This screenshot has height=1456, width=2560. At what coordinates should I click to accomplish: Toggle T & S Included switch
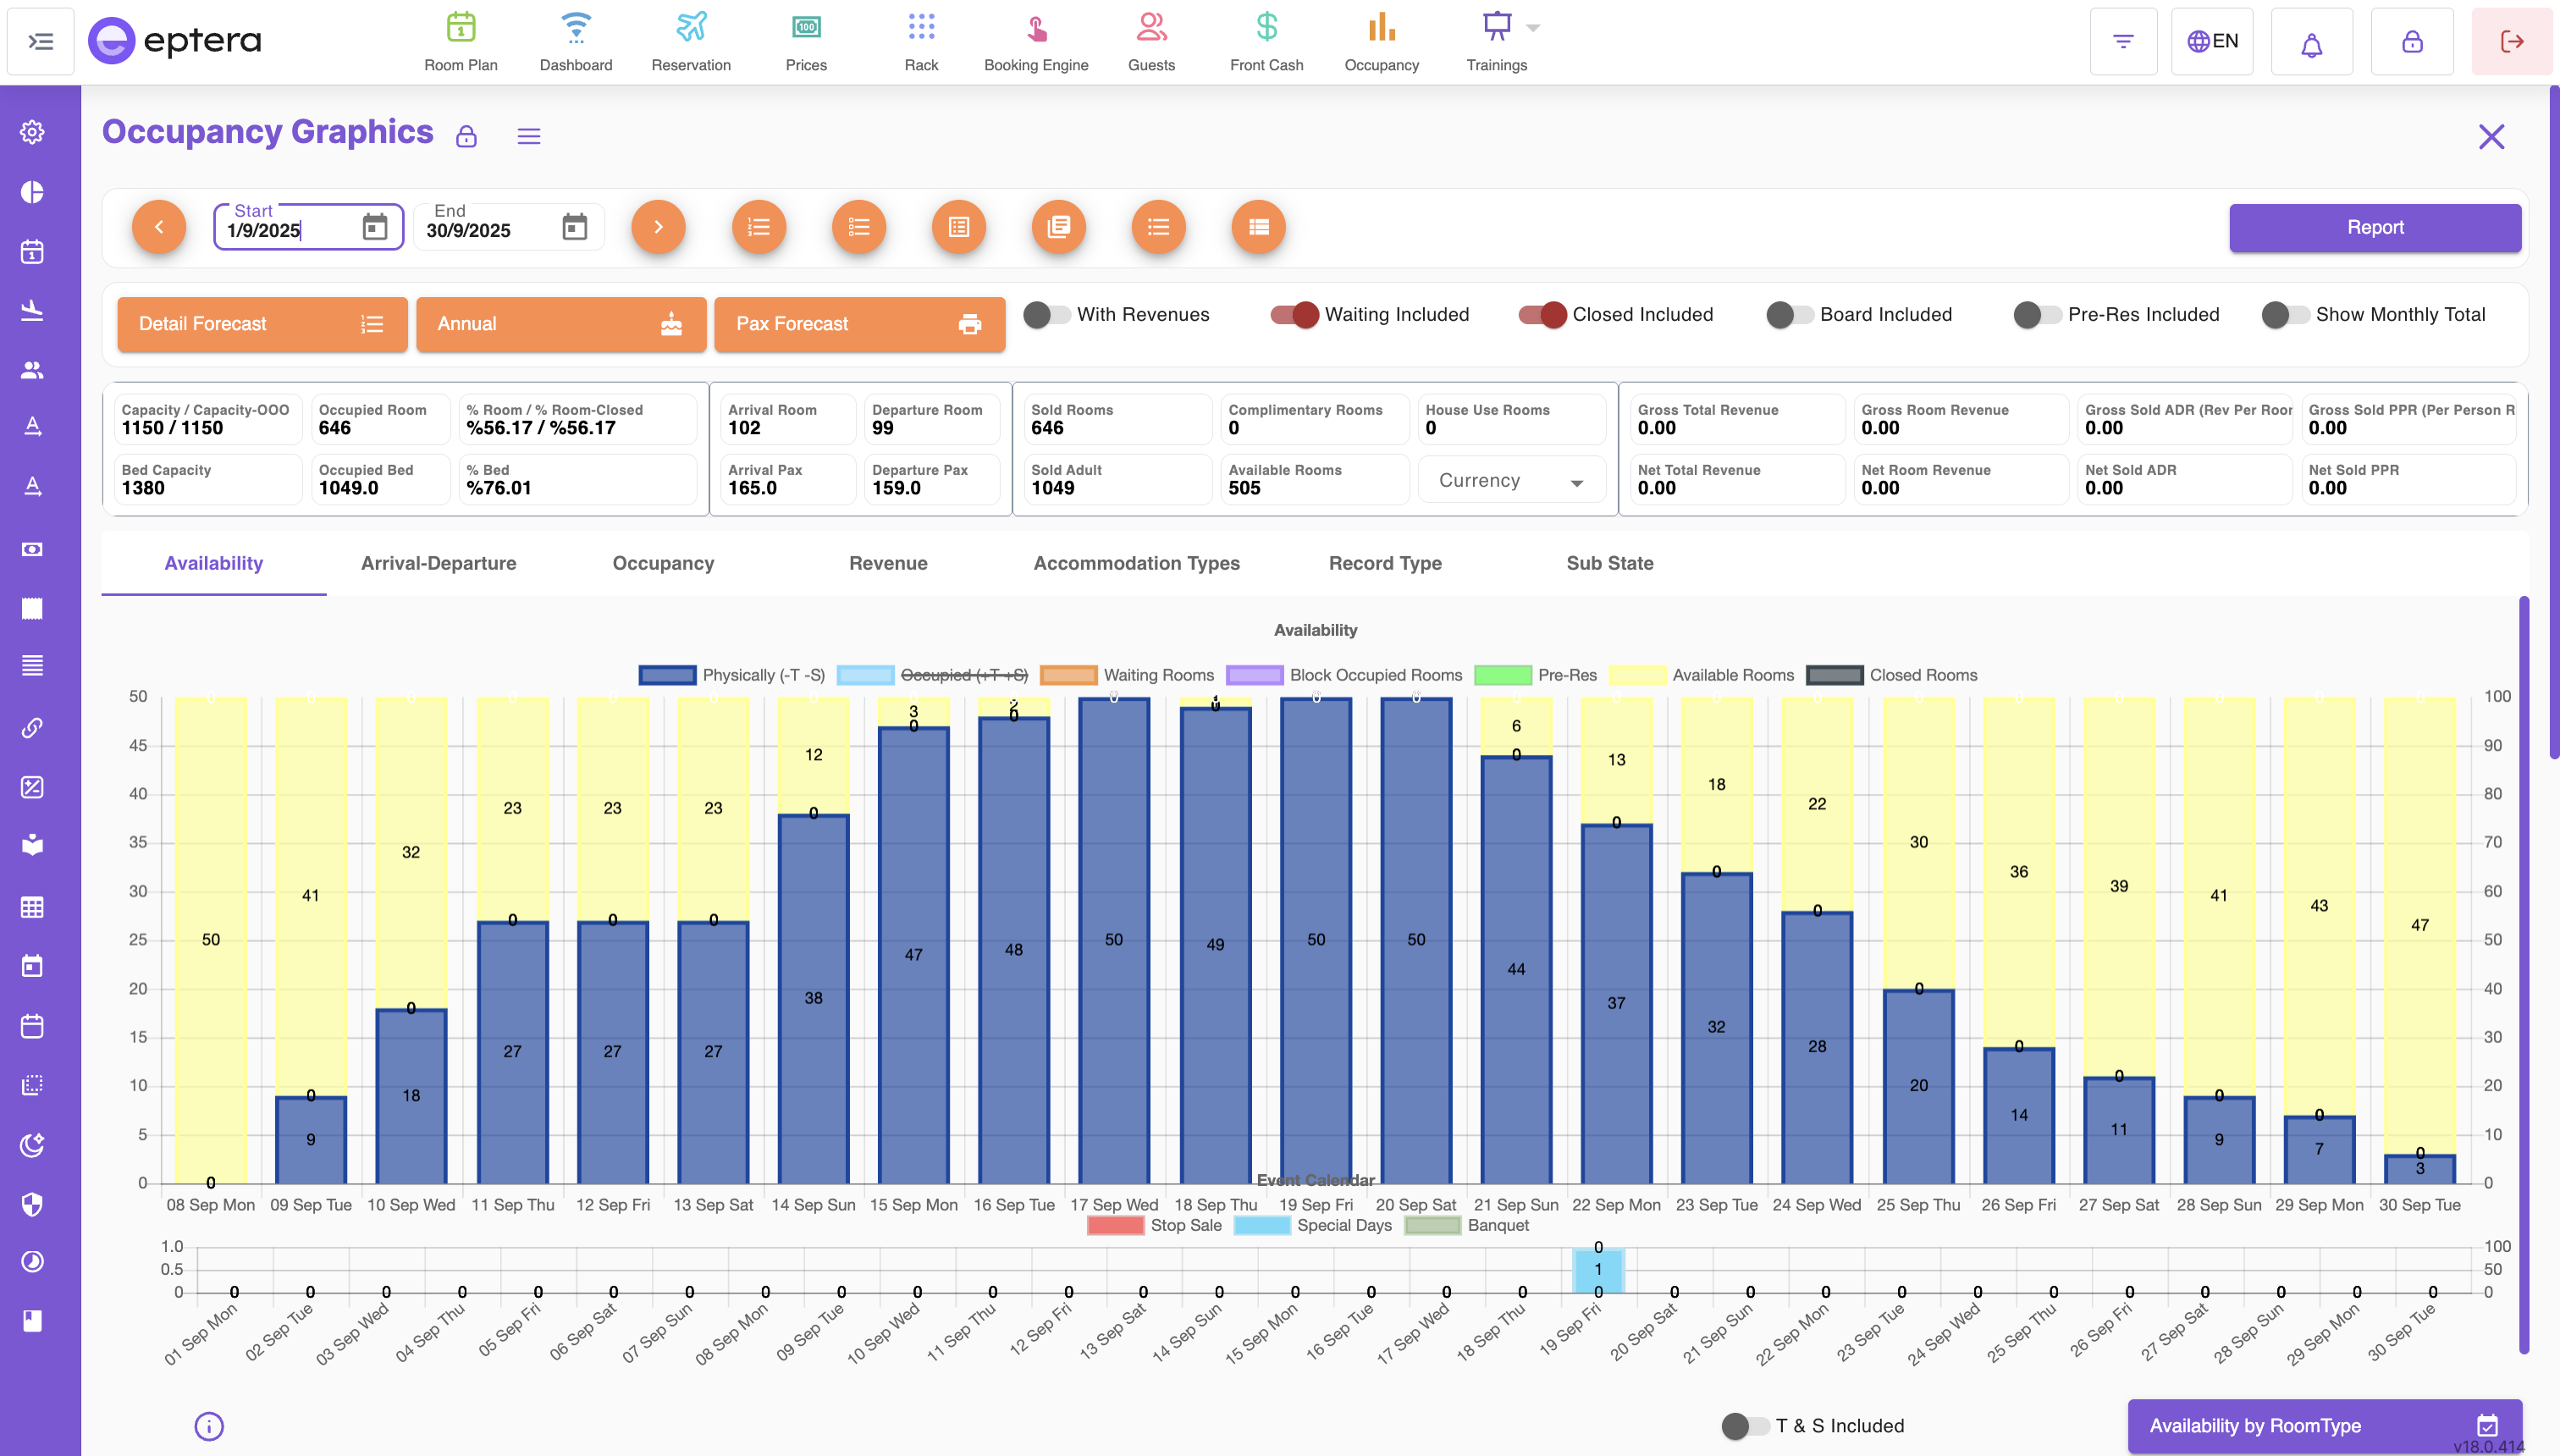(x=1746, y=1426)
